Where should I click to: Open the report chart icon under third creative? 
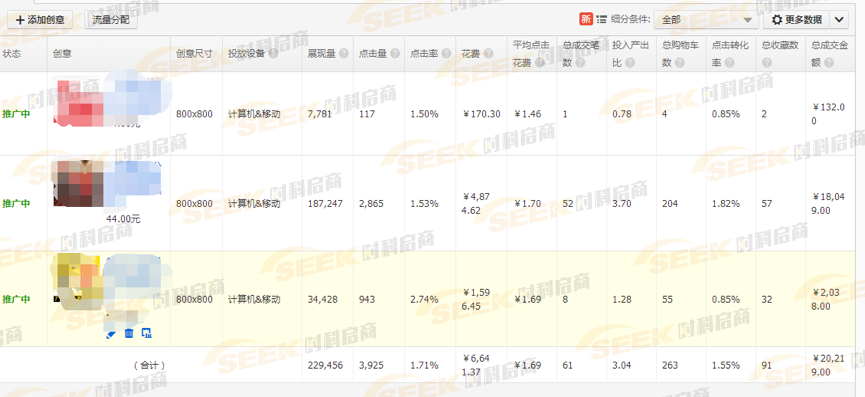click(x=147, y=333)
